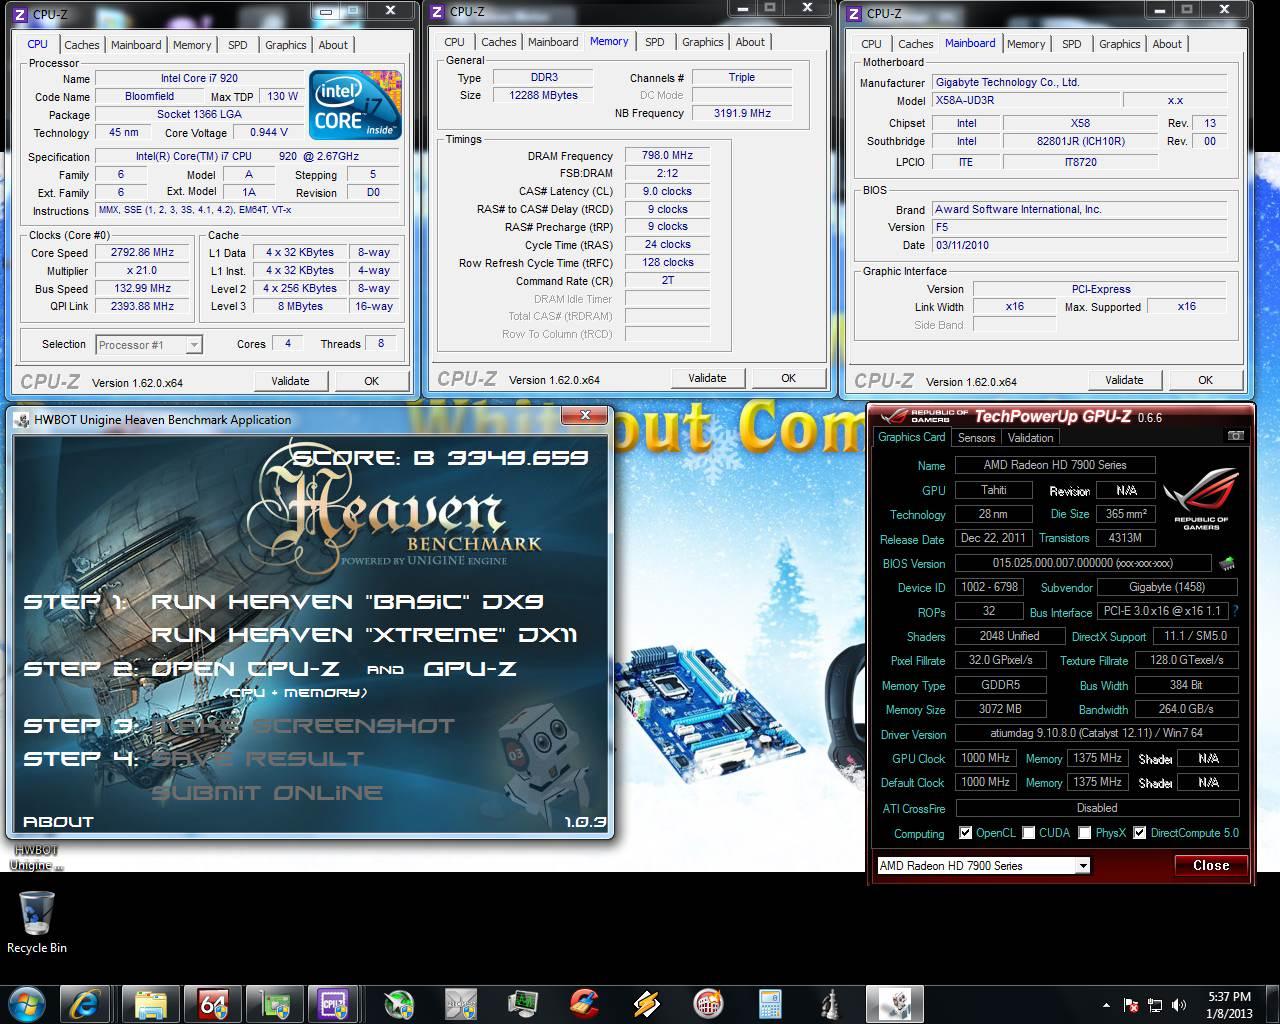Click the purple CPU-Z taskbar icon
This screenshot has width=1280, height=1024.
point(334,1003)
